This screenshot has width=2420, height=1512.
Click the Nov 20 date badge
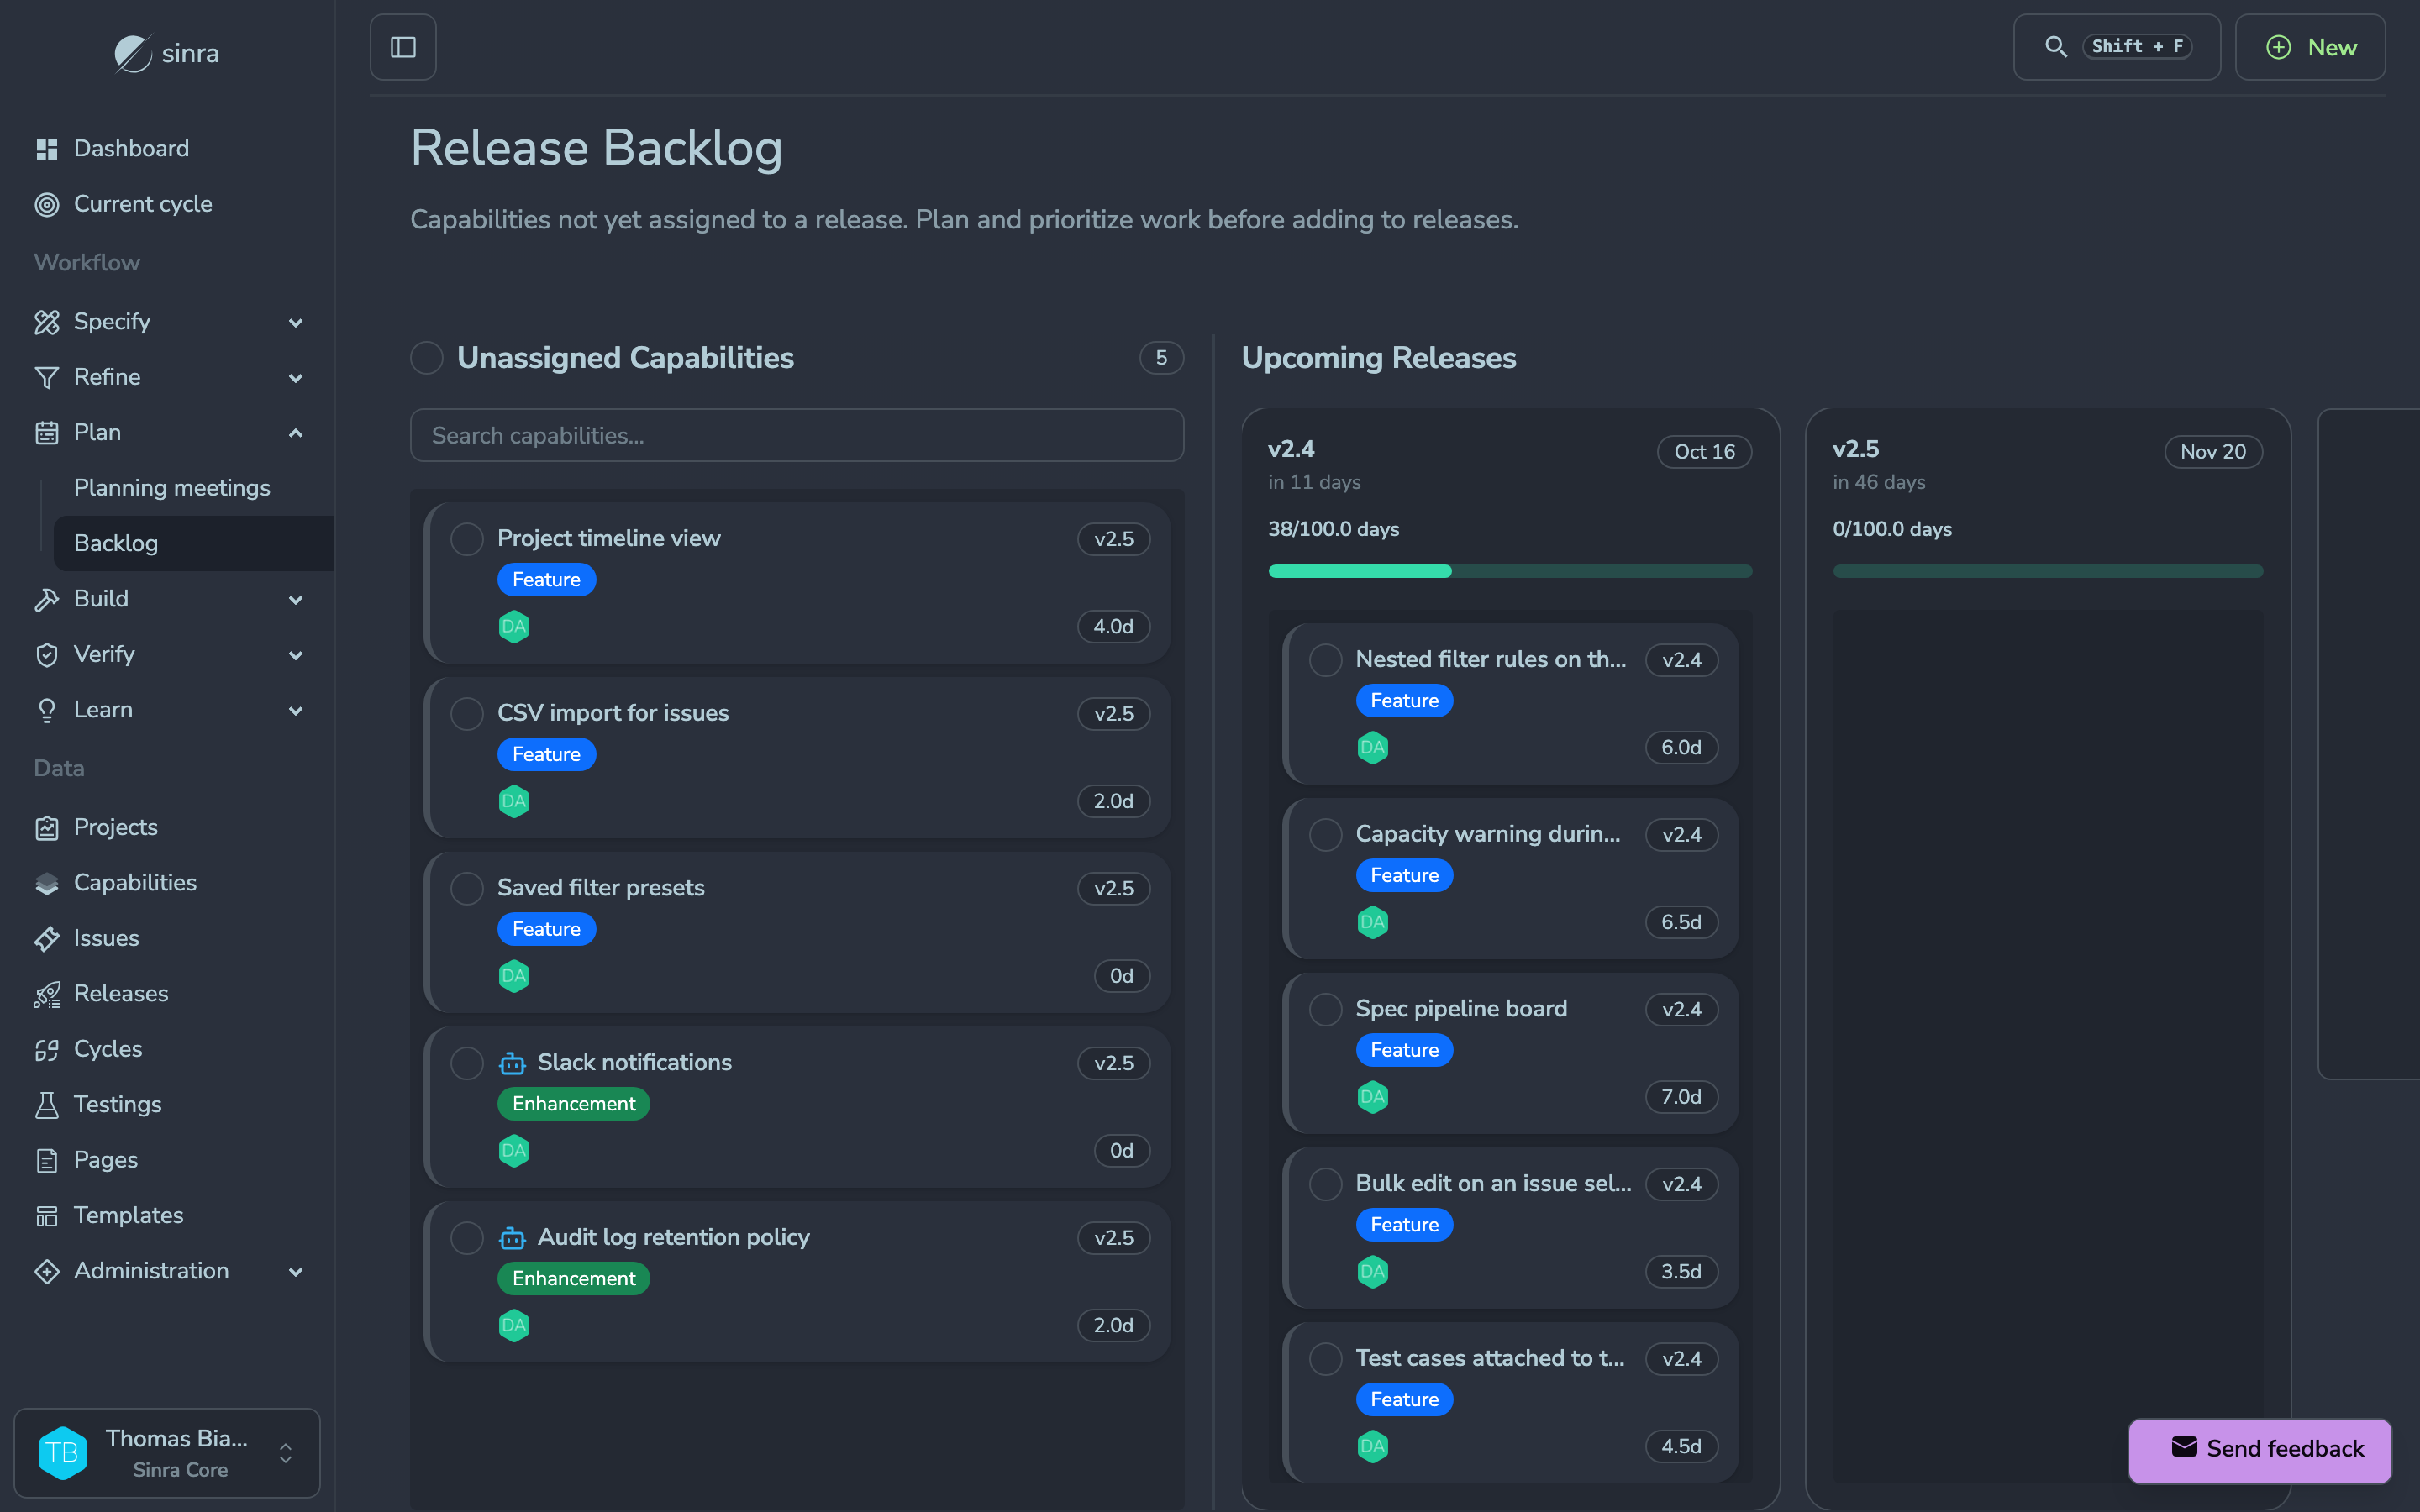pos(2213,452)
